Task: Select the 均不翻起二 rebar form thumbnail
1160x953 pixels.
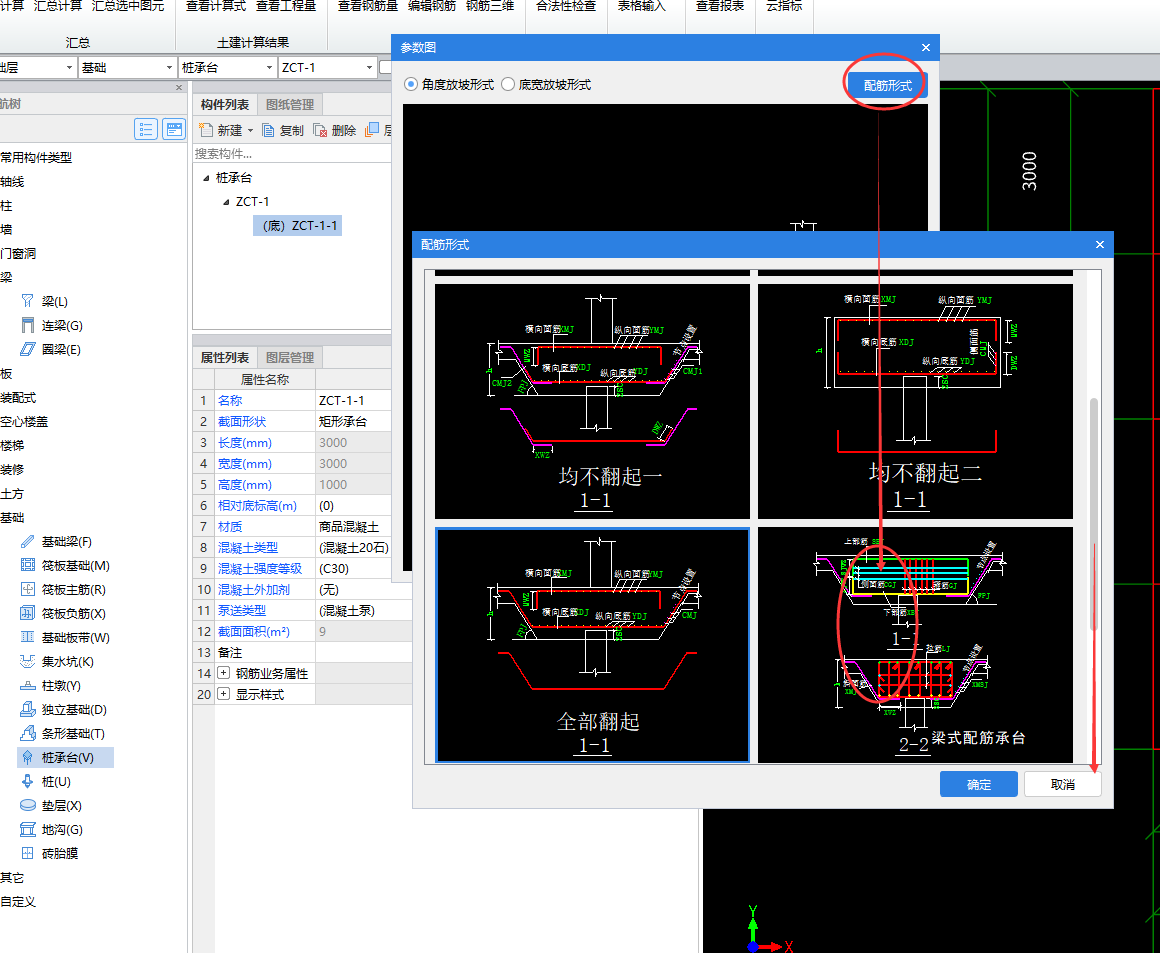Action: pyautogui.click(x=915, y=400)
